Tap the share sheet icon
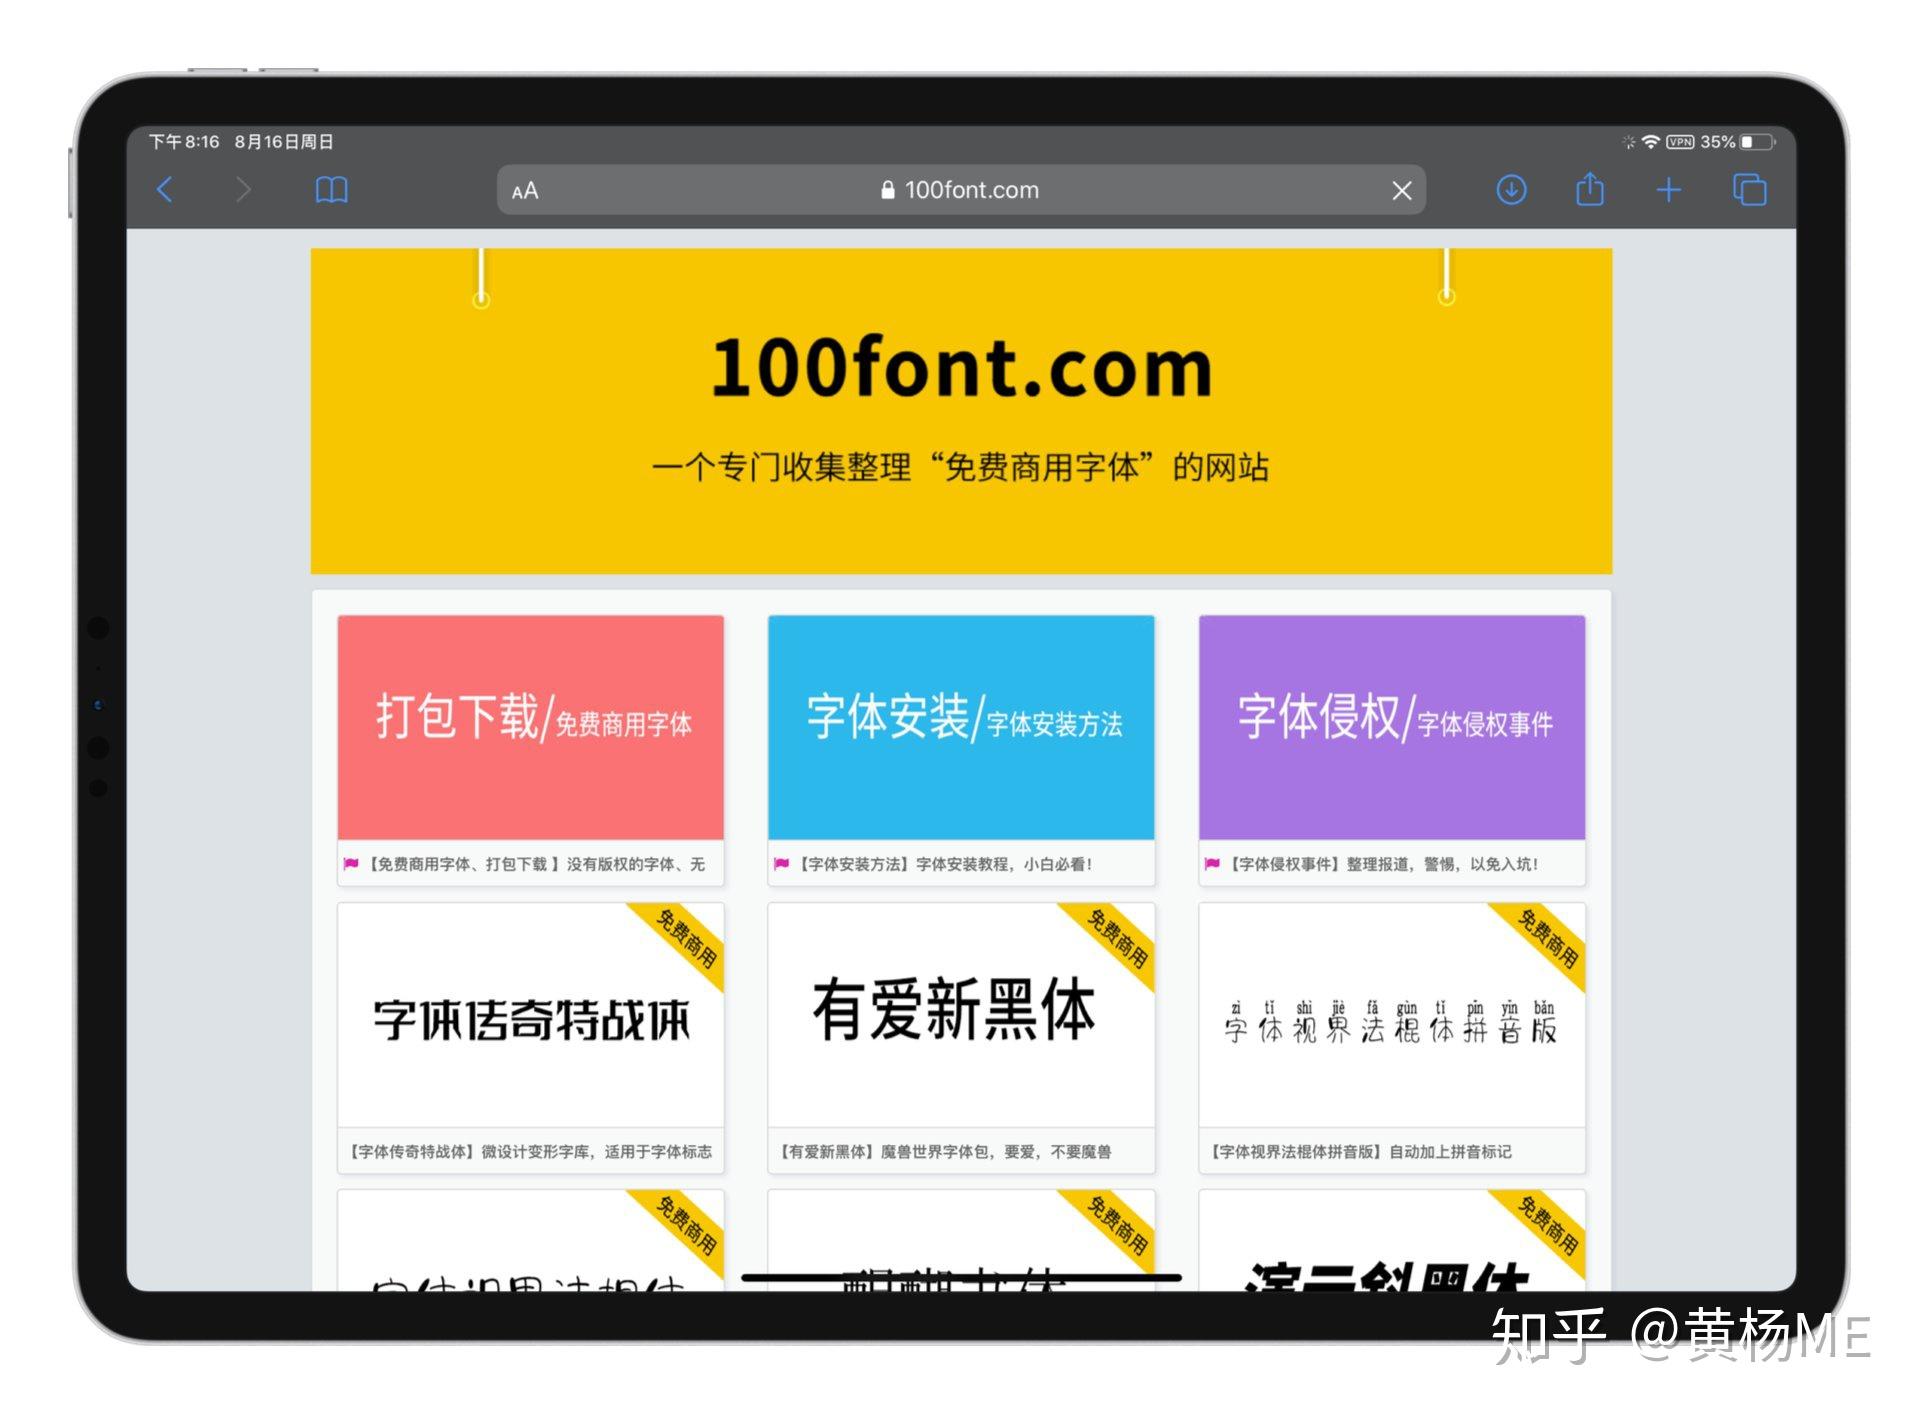The height and width of the screenshot is (1415, 1920). coord(1590,189)
